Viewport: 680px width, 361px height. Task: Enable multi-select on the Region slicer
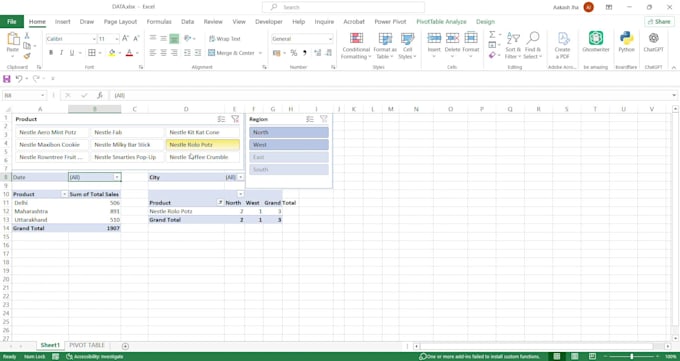tap(310, 119)
